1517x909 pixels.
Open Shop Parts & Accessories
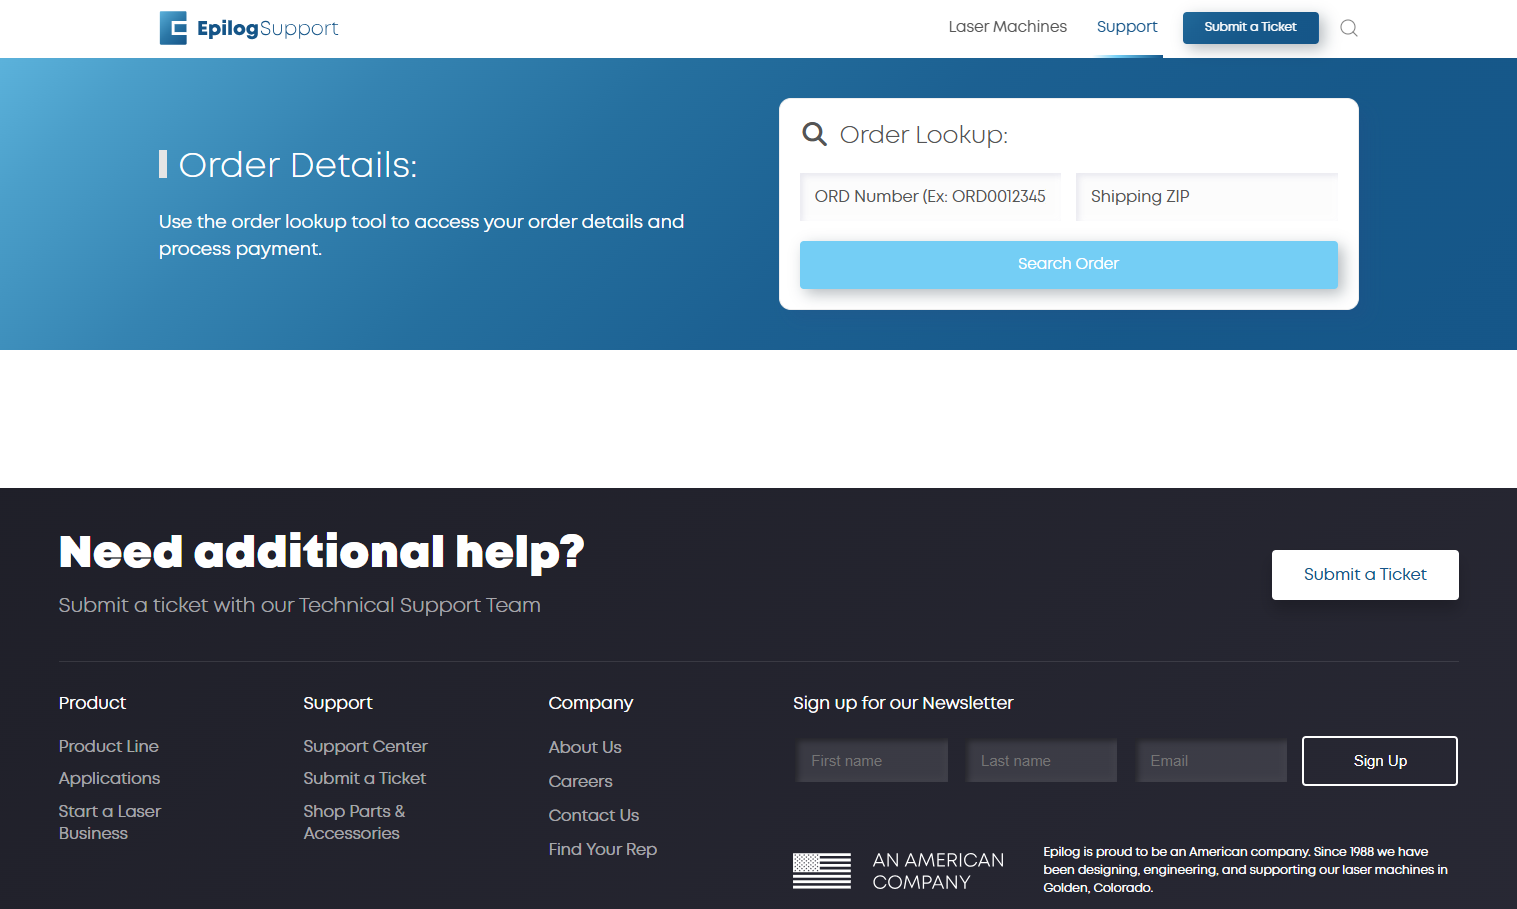click(x=354, y=821)
